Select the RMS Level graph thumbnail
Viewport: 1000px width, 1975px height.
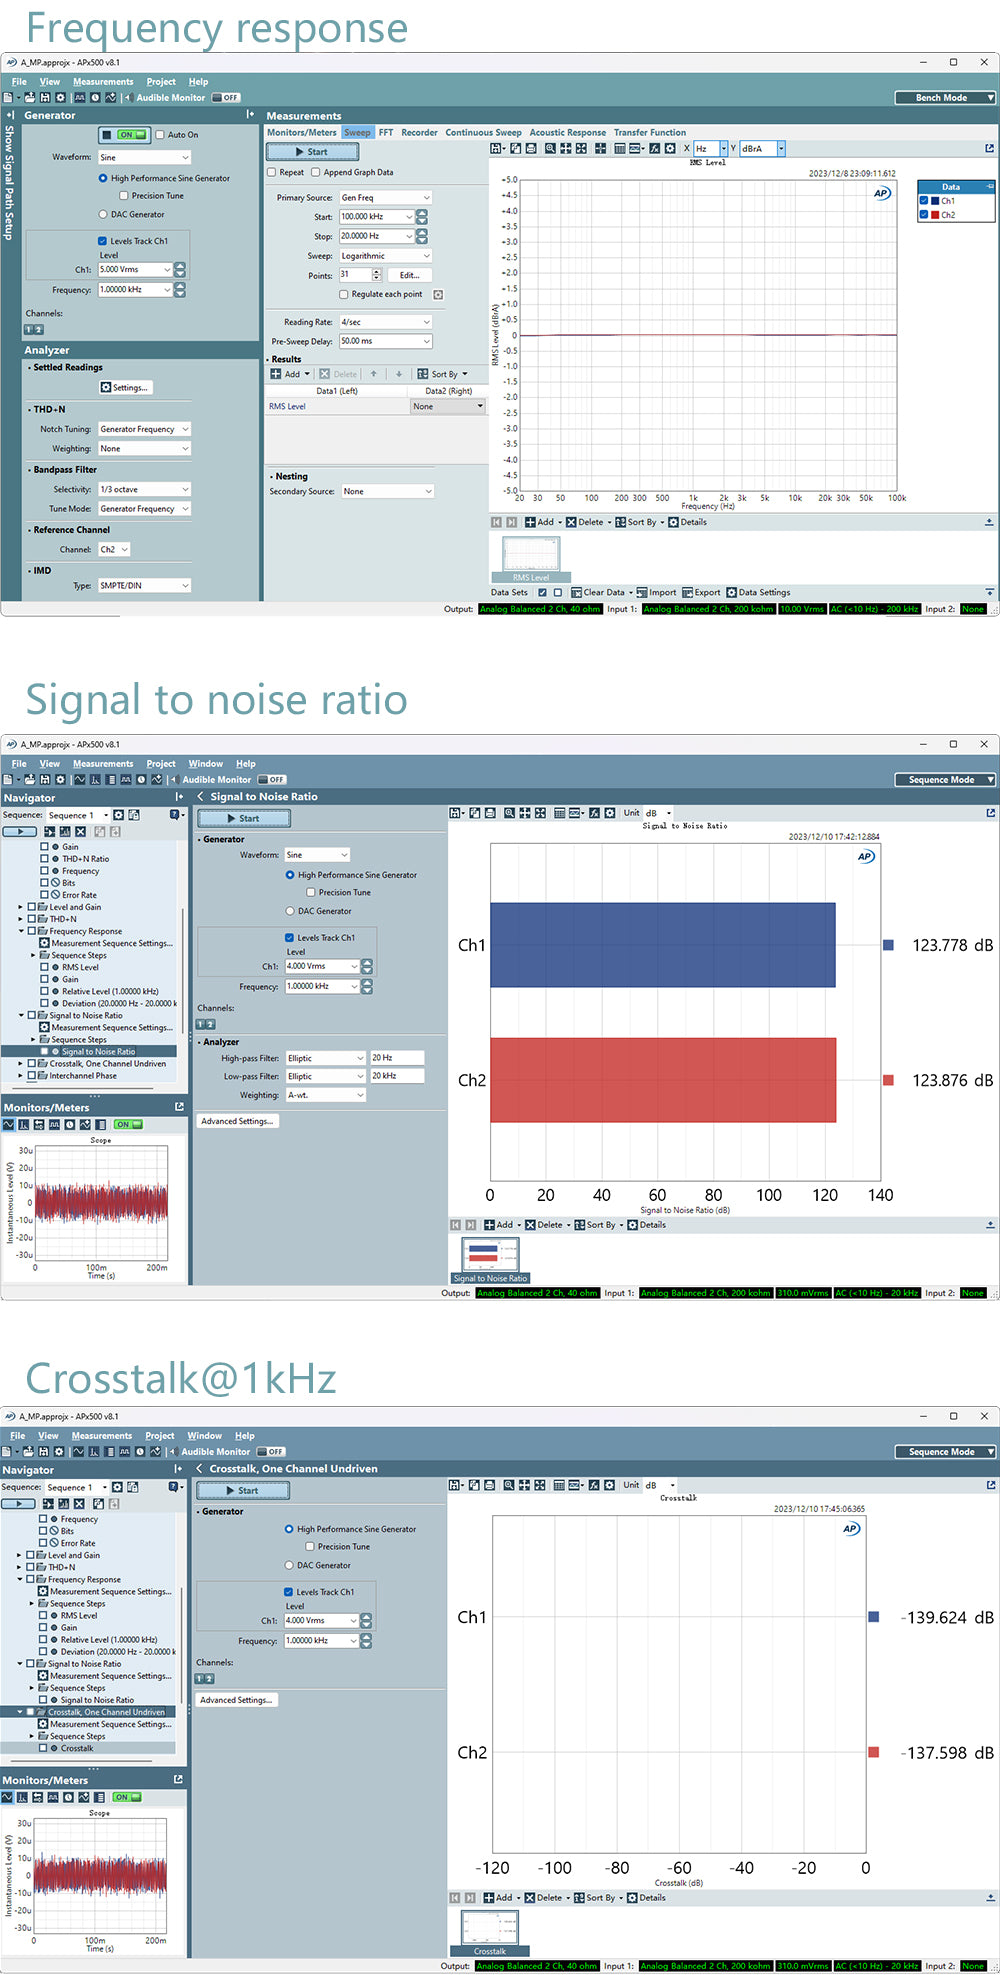tap(531, 557)
